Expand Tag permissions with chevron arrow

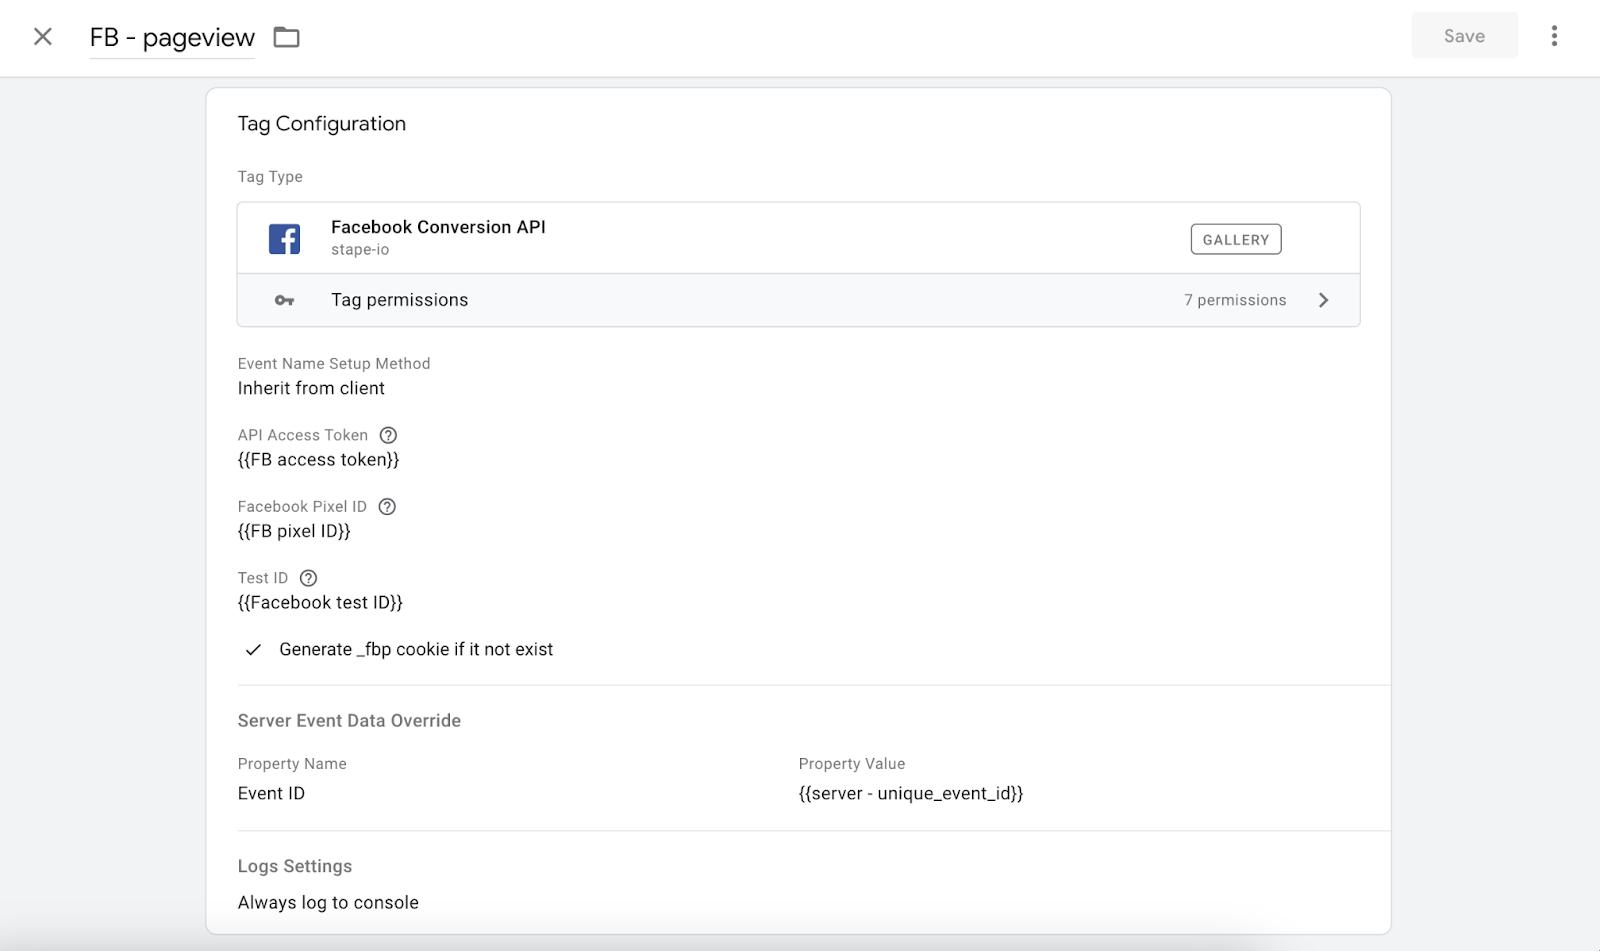pos(1323,300)
